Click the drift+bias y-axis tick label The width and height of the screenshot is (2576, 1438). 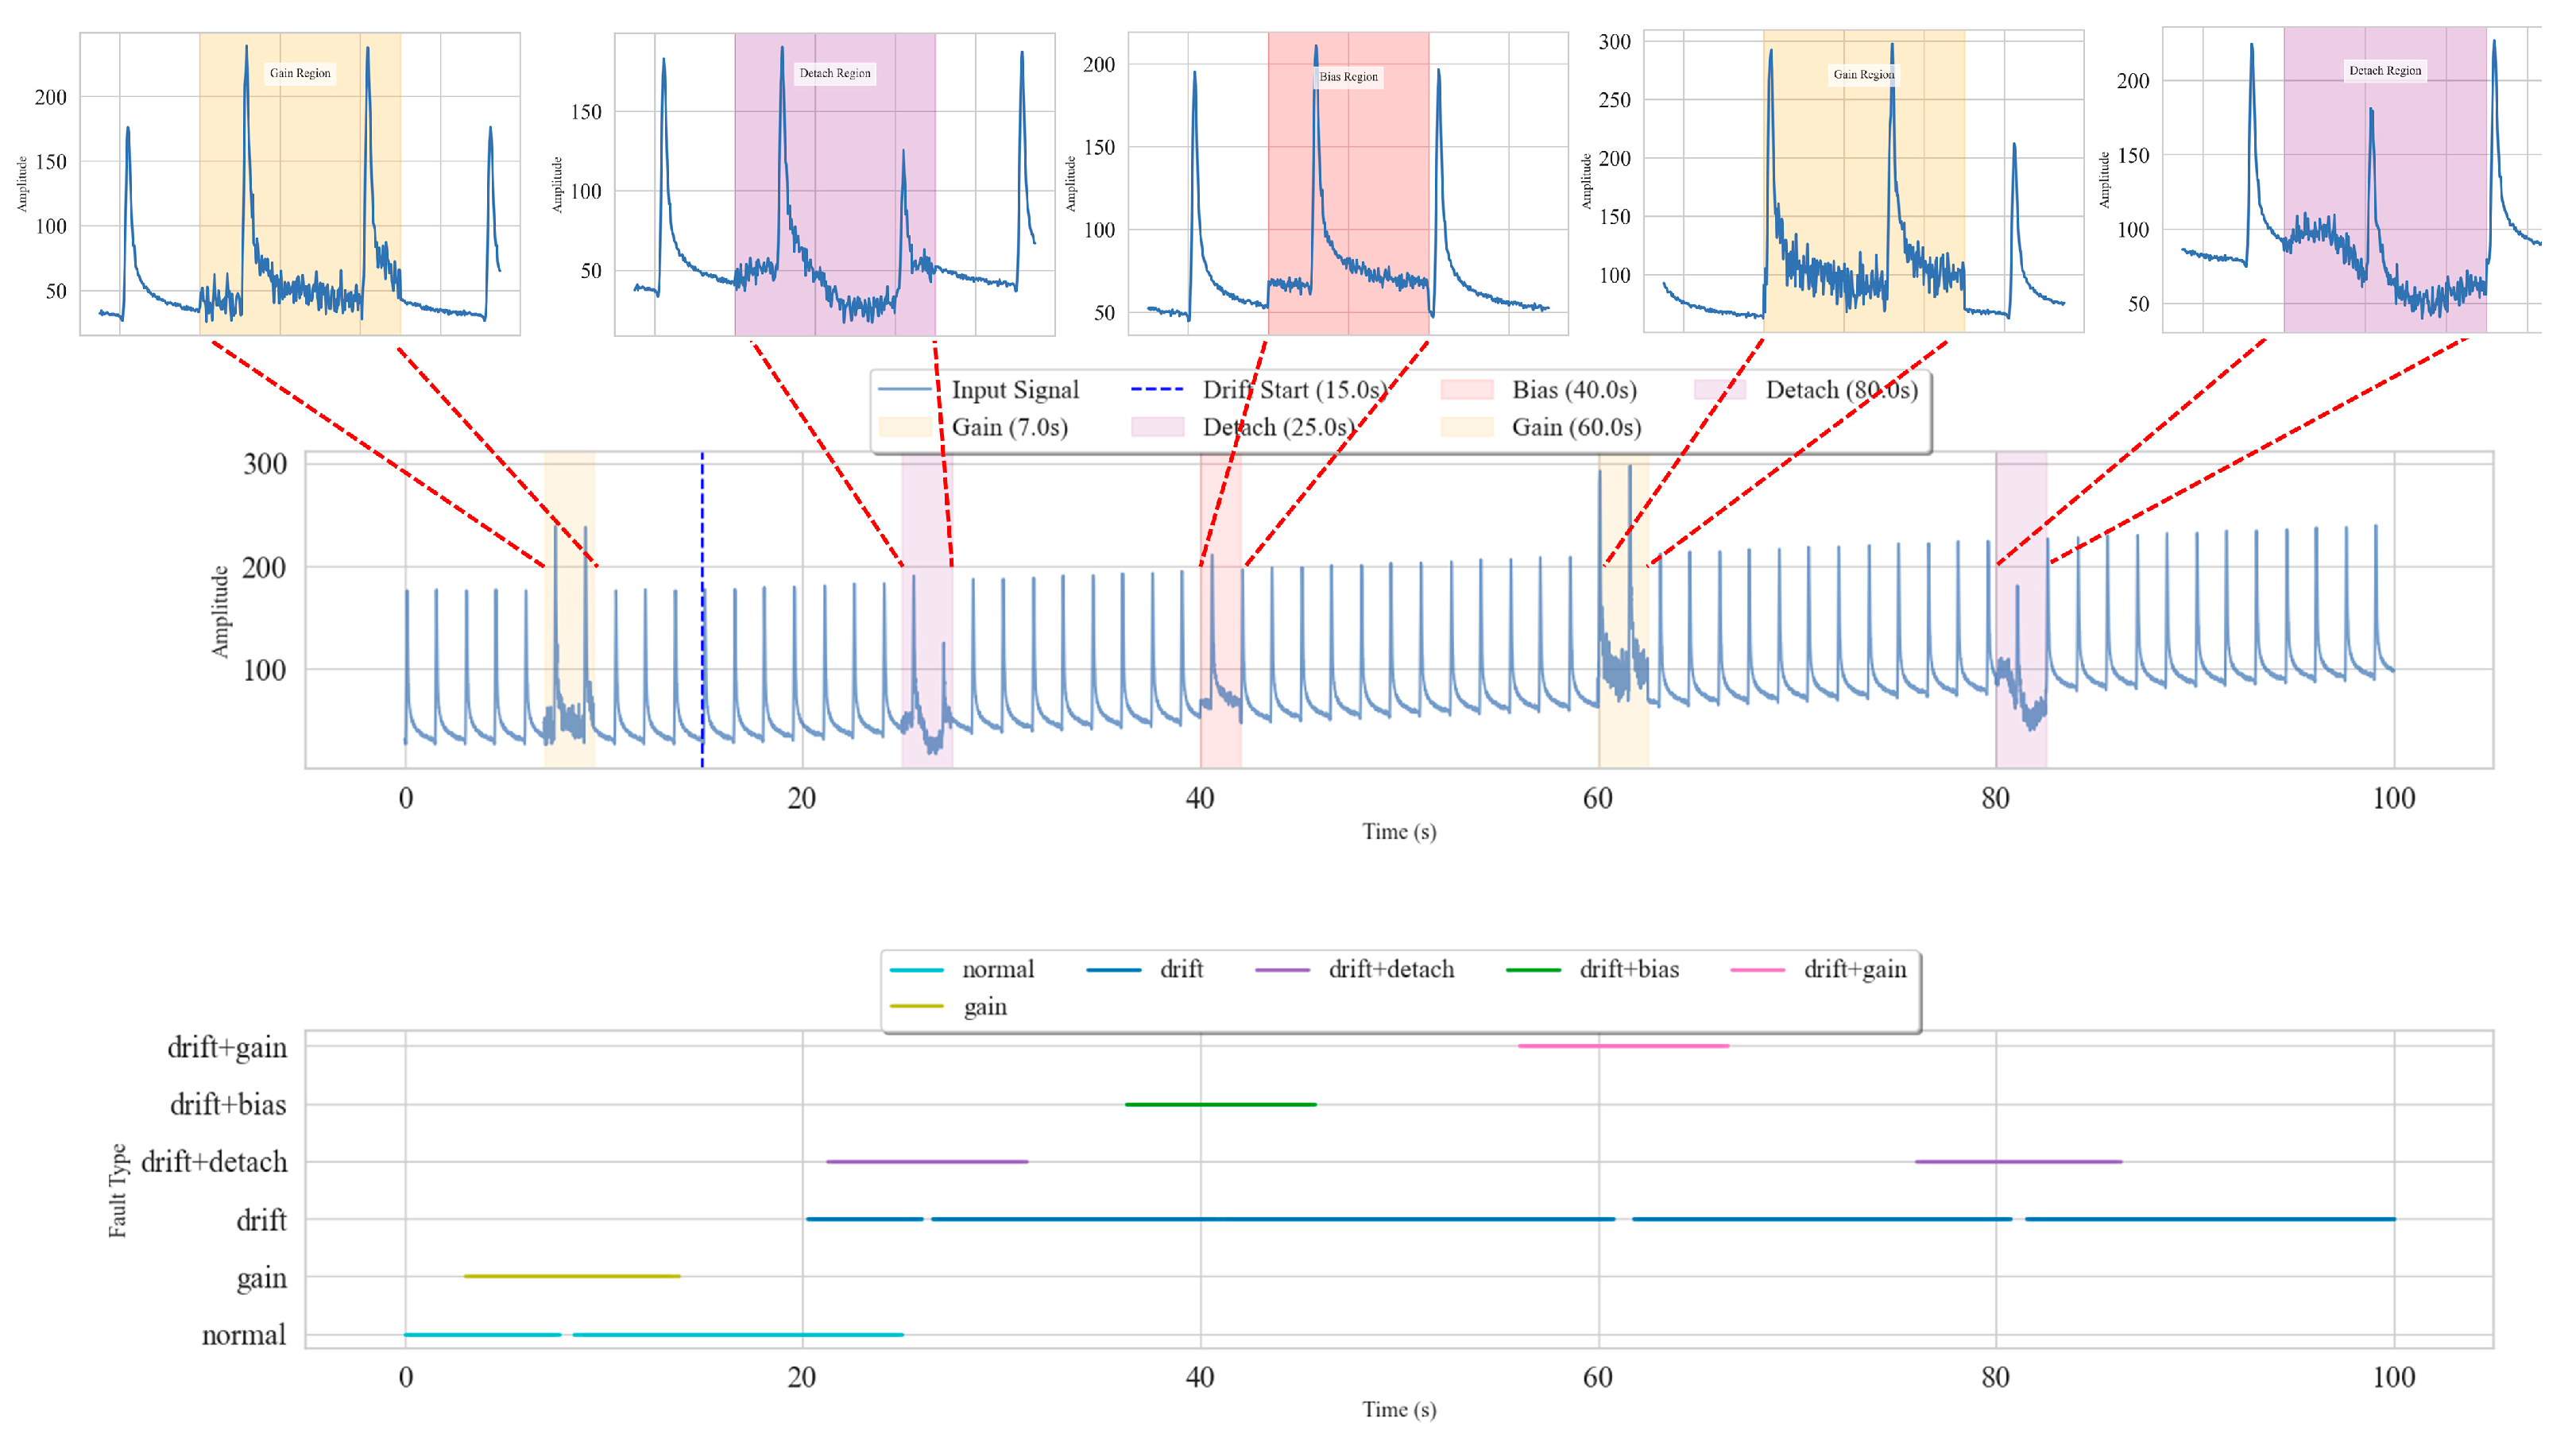(228, 1105)
